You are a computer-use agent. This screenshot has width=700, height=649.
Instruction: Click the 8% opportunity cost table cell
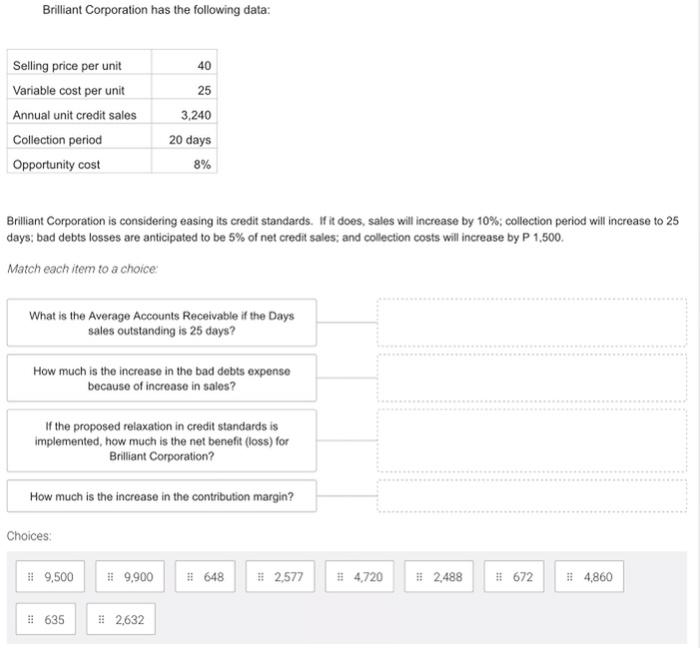click(x=185, y=165)
